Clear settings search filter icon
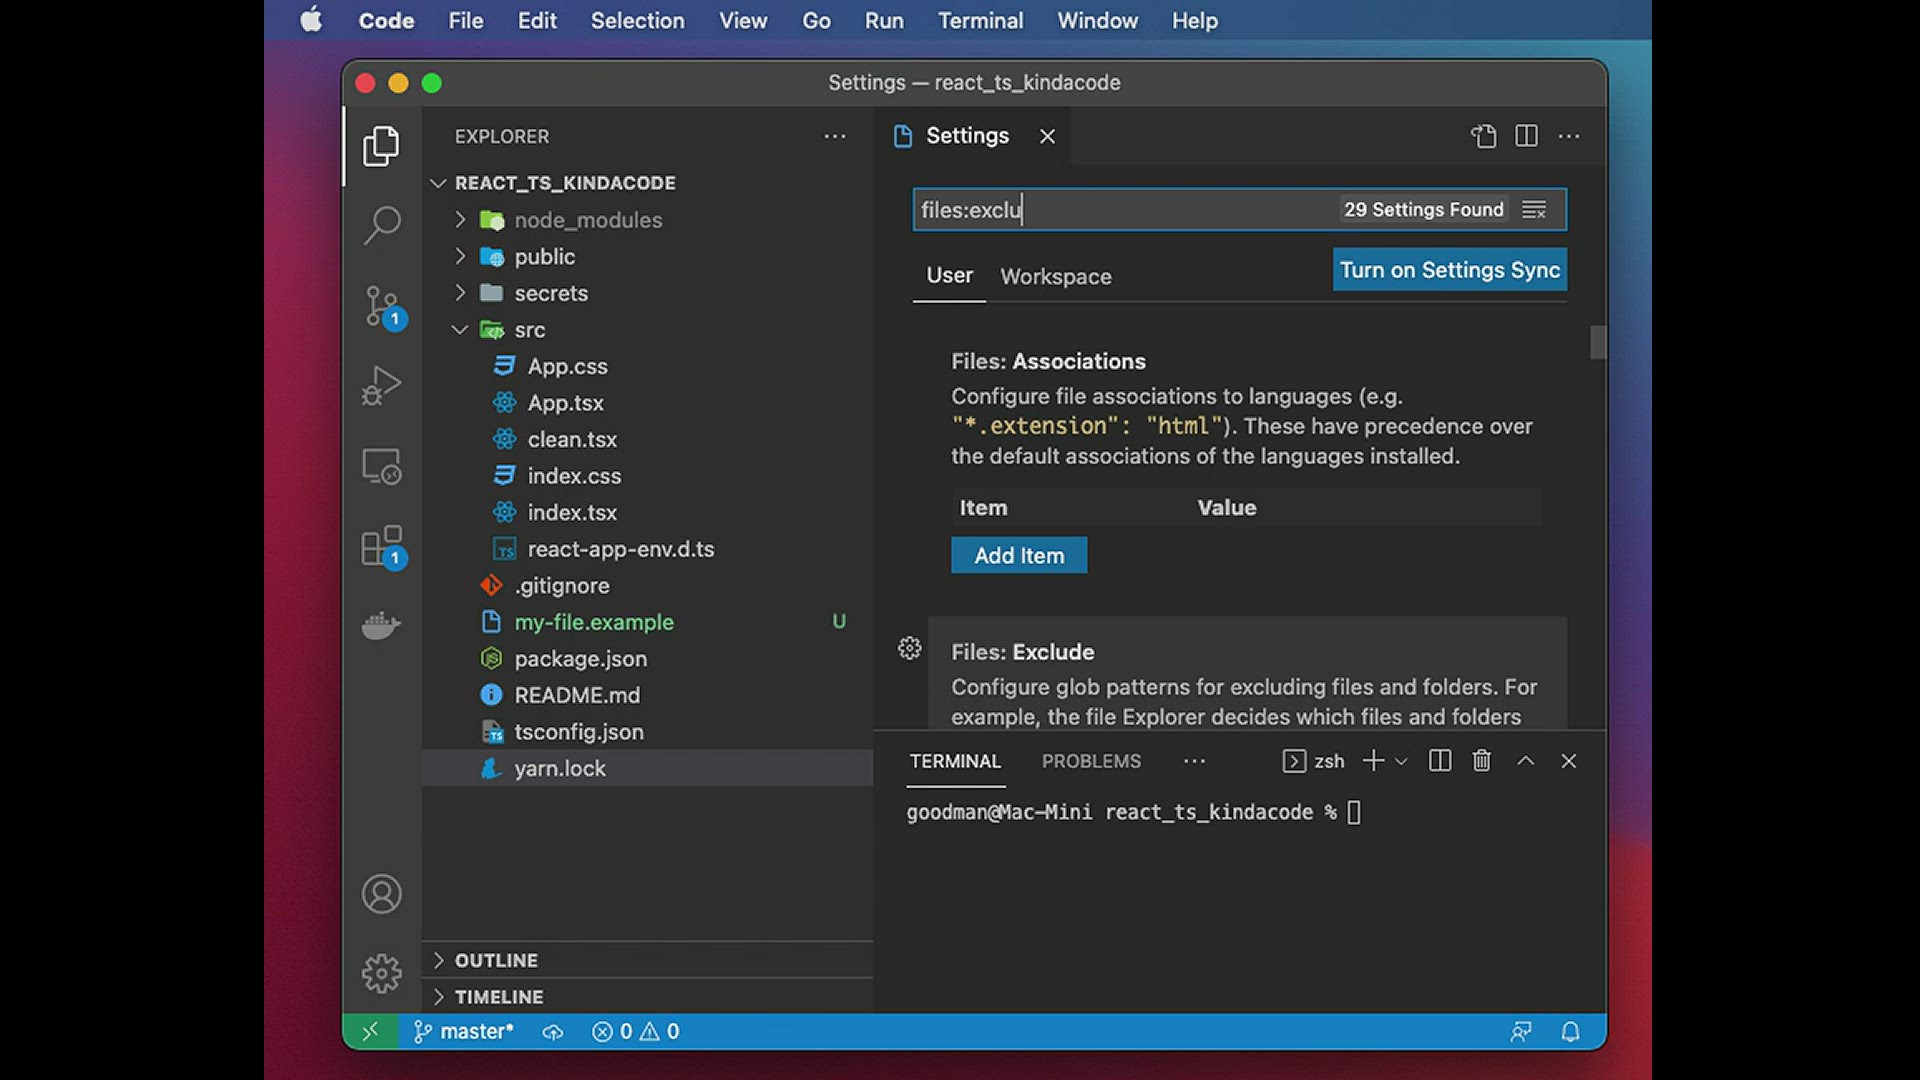1920x1080 pixels. [1534, 210]
